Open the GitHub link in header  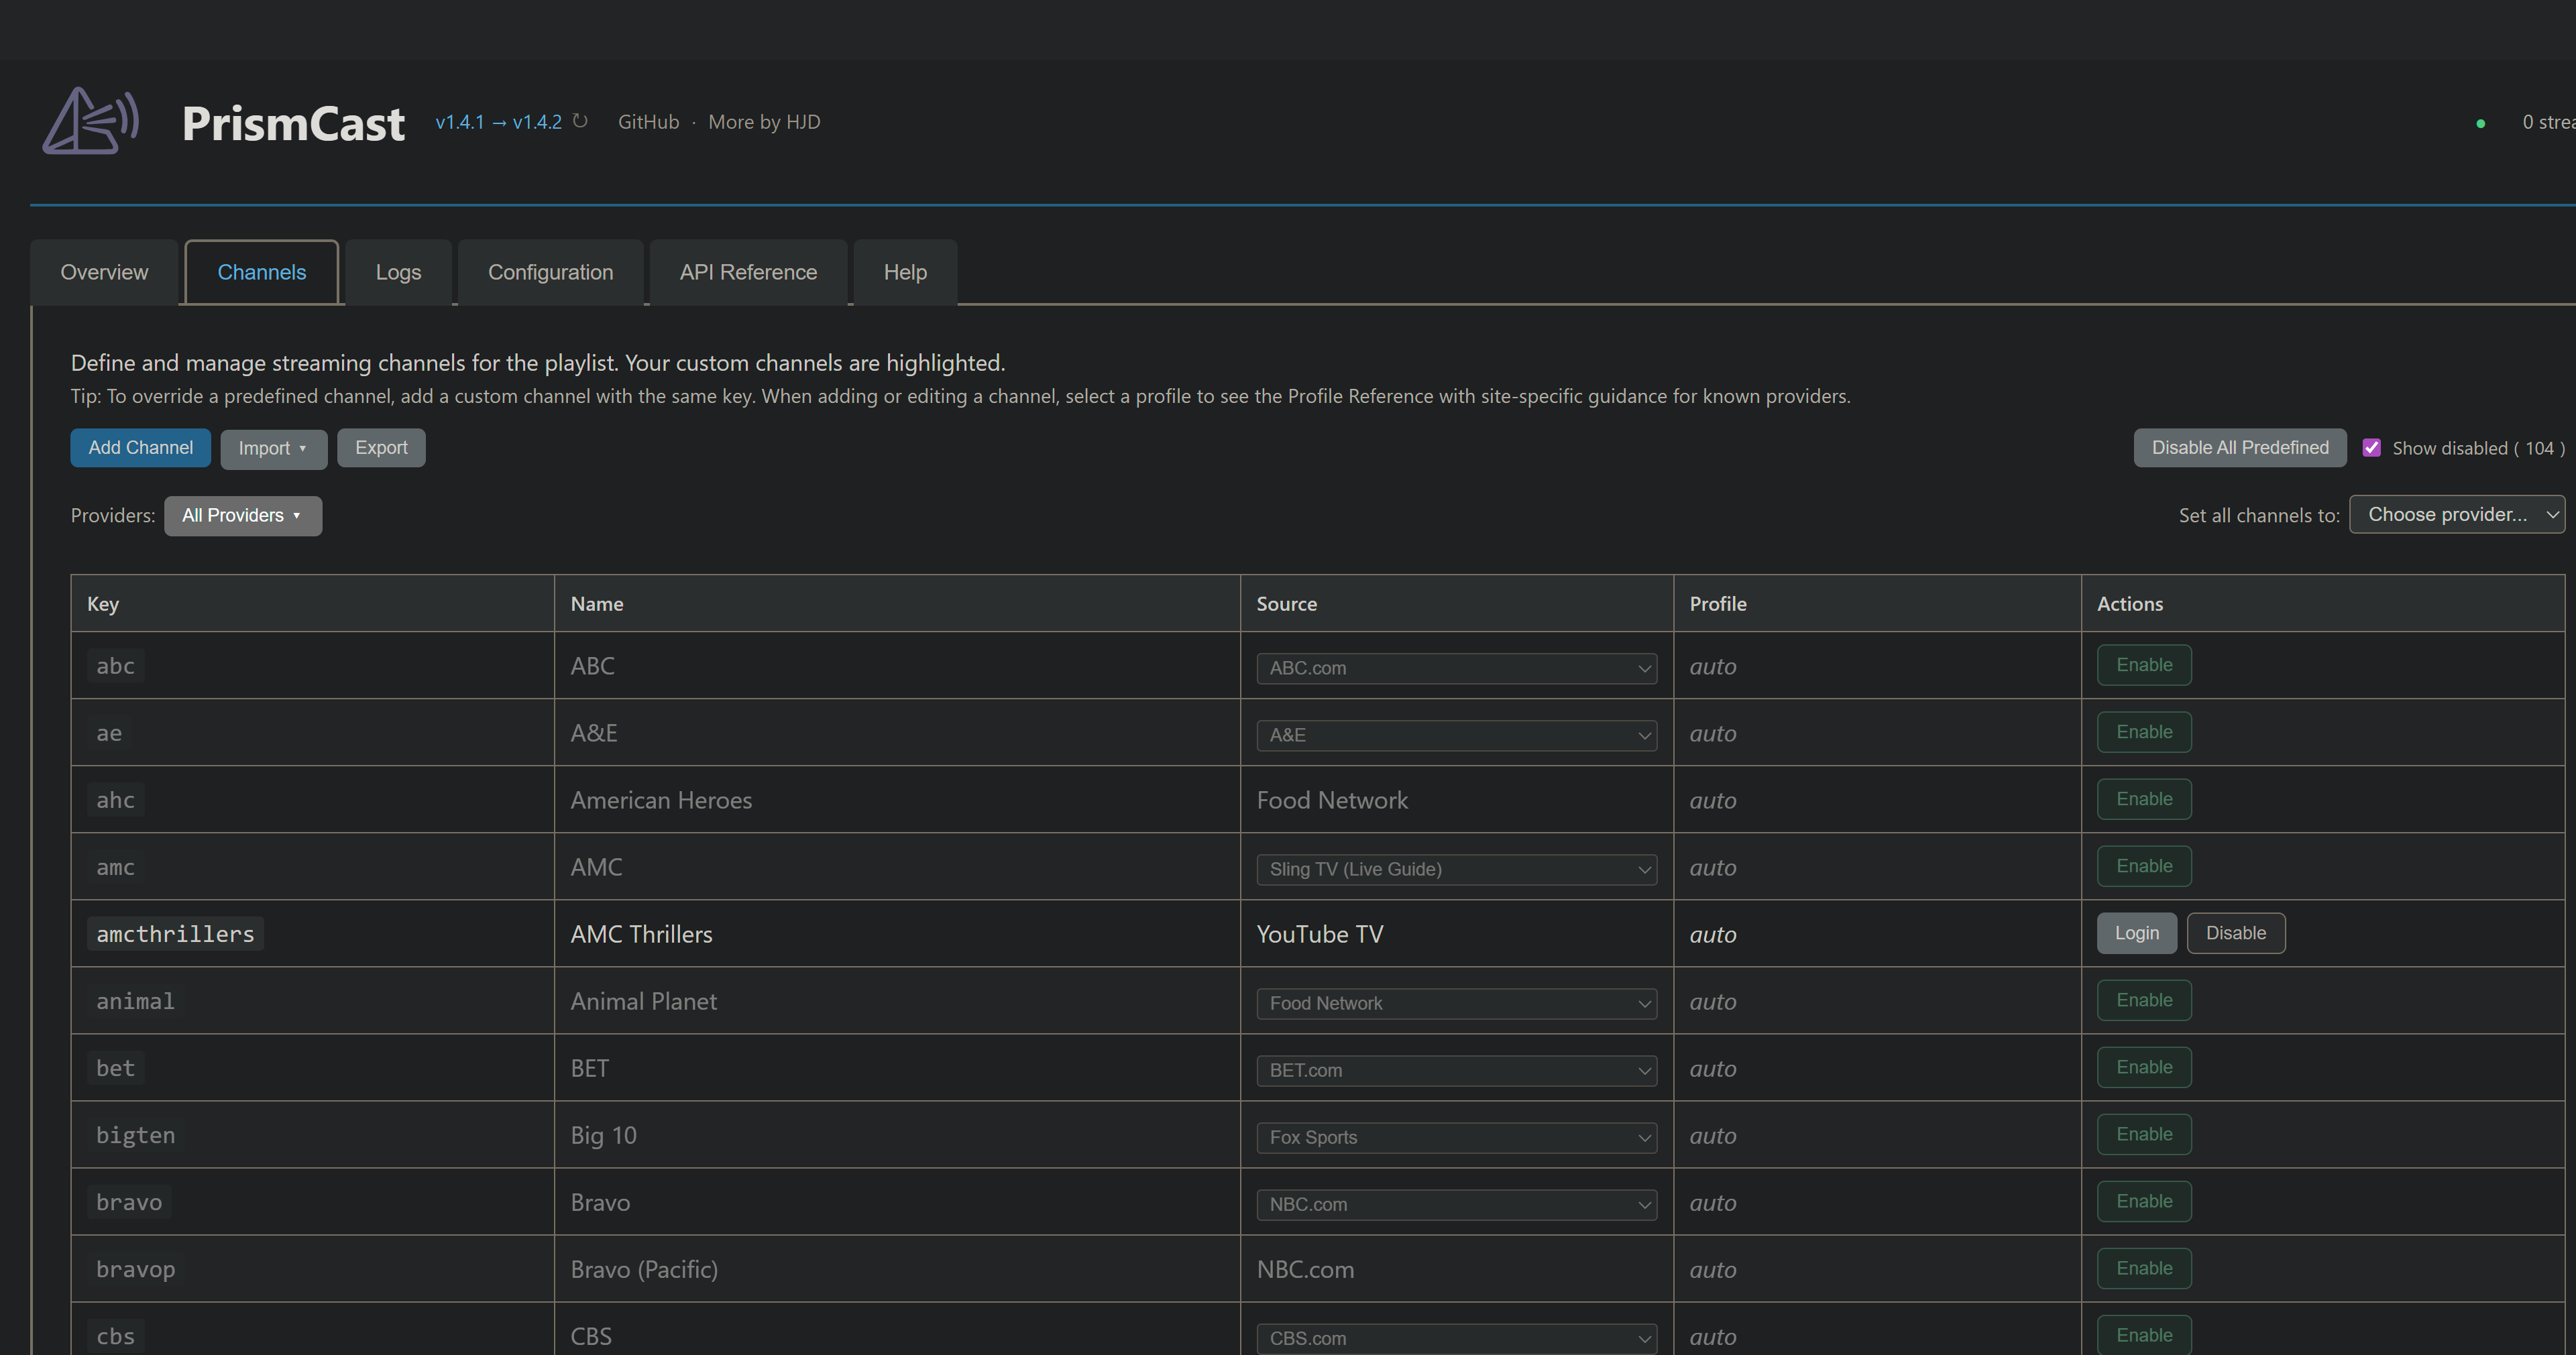(648, 122)
